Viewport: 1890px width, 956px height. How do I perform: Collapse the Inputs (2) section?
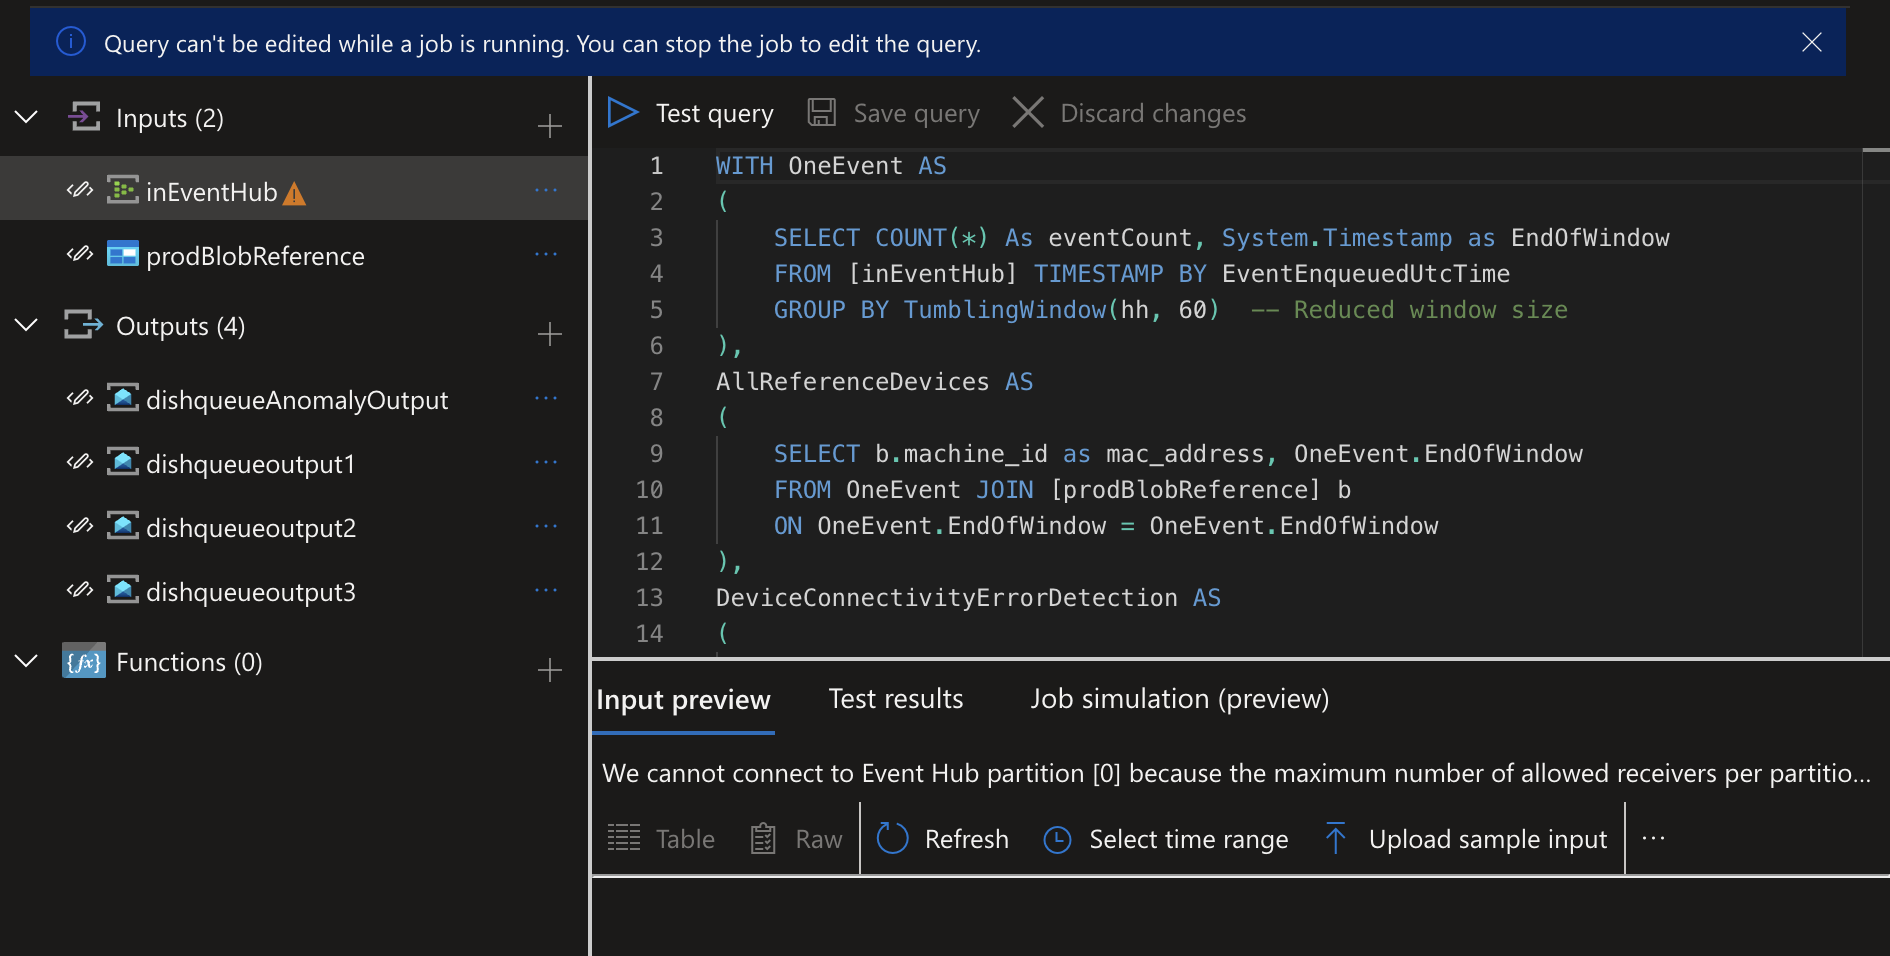pyautogui.click(x=27, y=118)
